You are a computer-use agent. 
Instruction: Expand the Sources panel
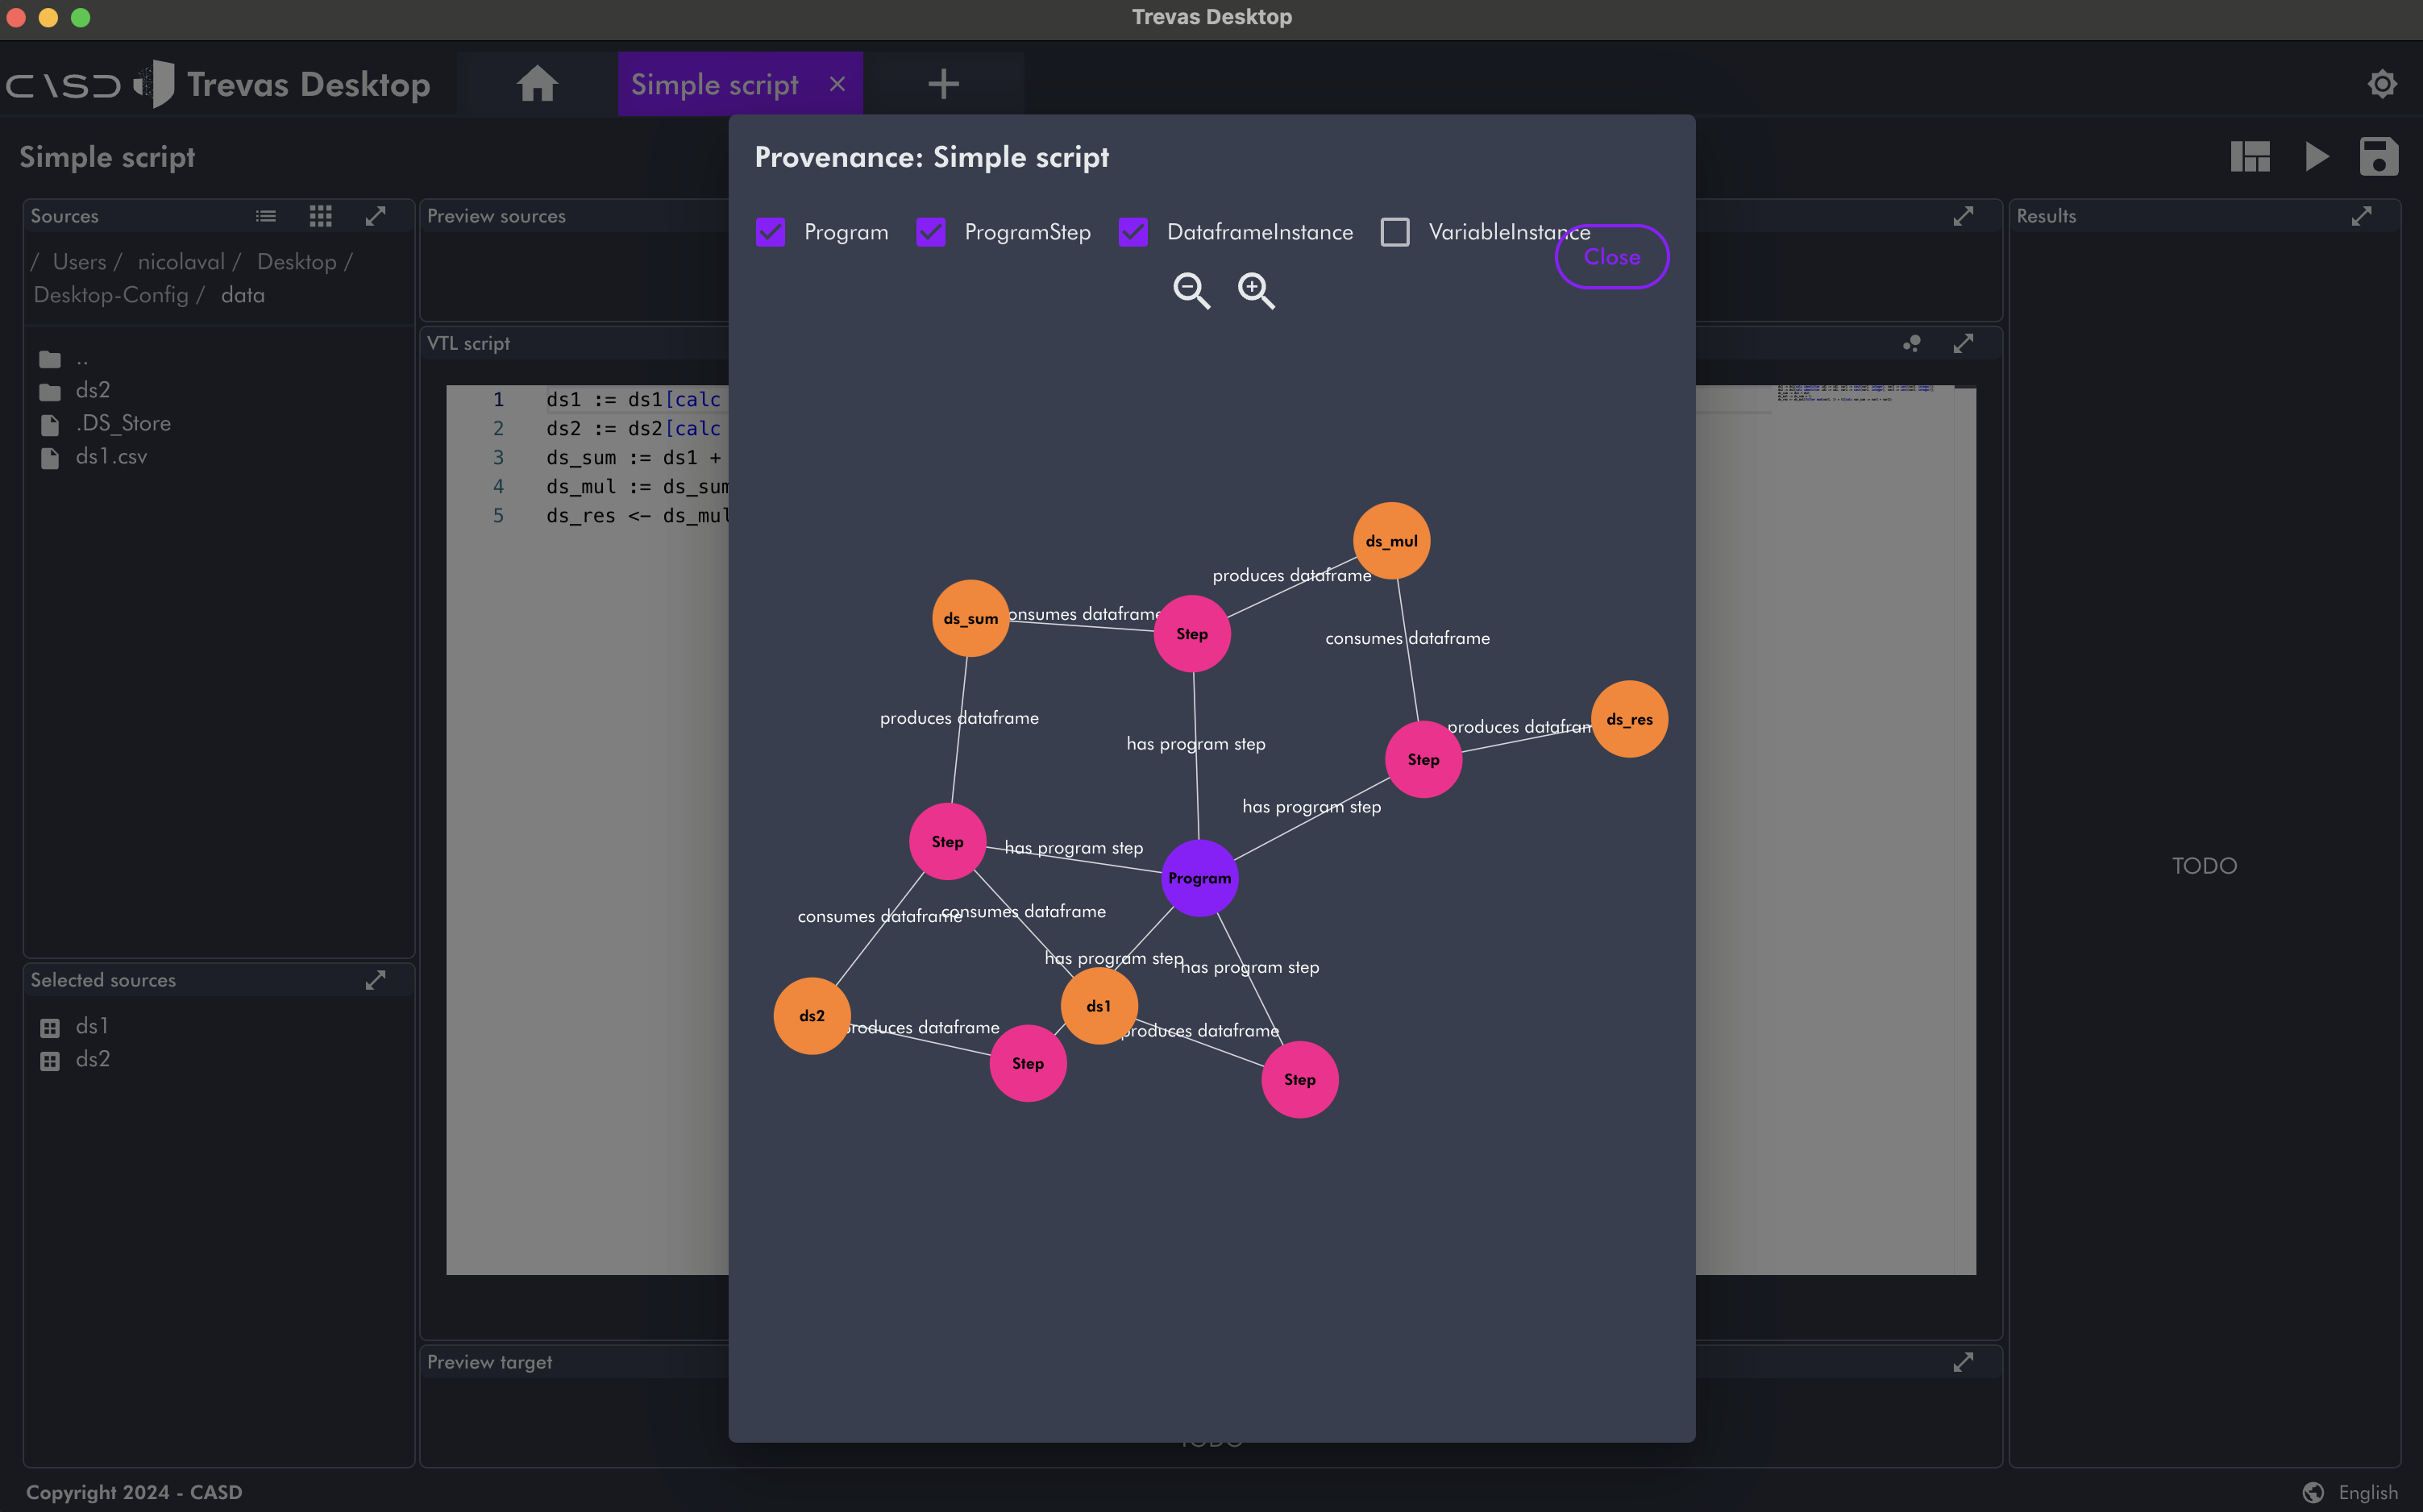[376, 216]
